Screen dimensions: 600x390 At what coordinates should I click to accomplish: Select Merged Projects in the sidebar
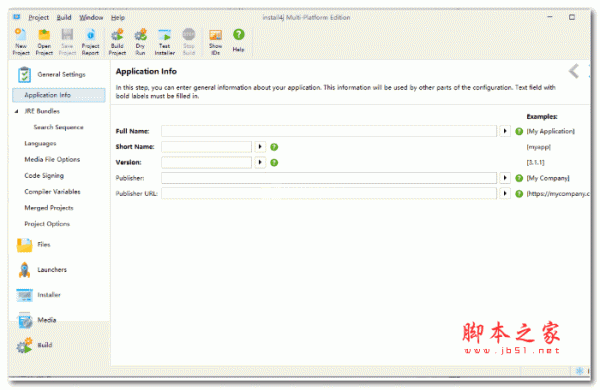tap(49, 208)
